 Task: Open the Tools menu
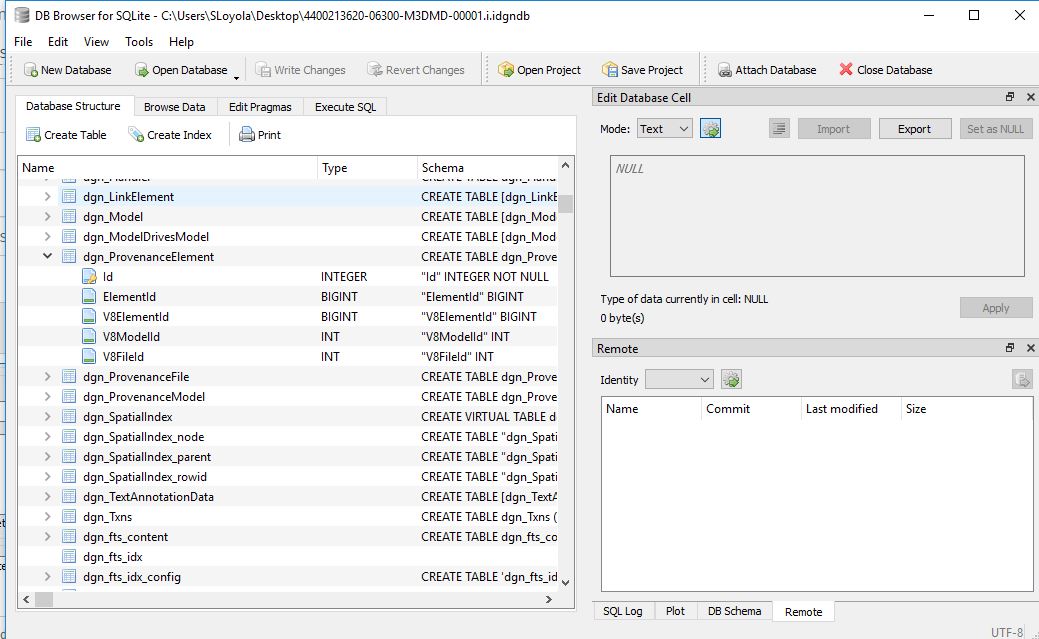coord(139,41)
